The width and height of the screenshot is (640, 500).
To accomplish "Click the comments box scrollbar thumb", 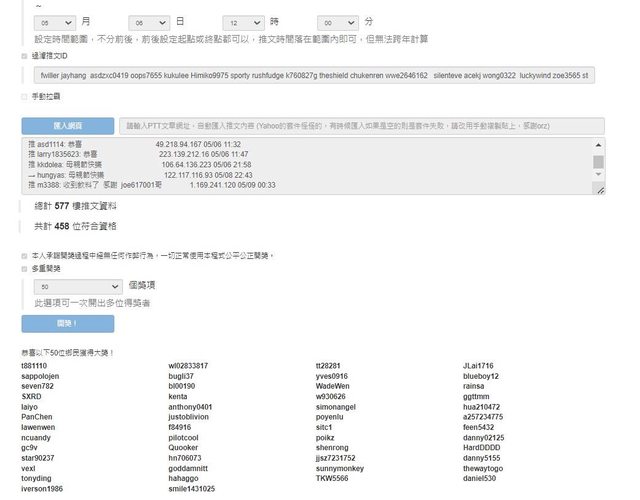I will 598,161.
